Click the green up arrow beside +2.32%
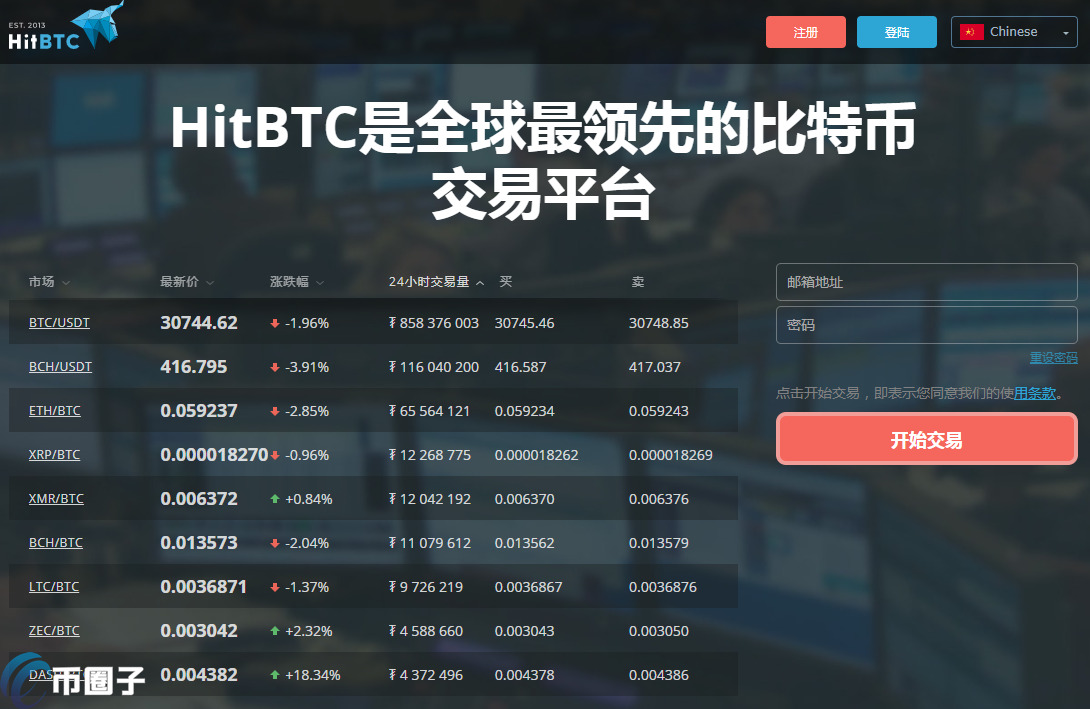Screen dimensions: 1090x709 [x=275, y=631]
